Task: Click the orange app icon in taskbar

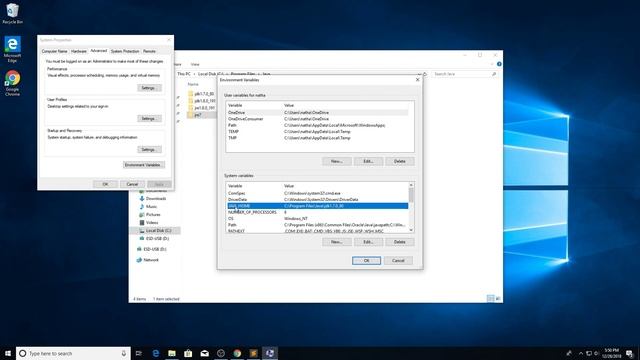Action: (x=253, y=353)
